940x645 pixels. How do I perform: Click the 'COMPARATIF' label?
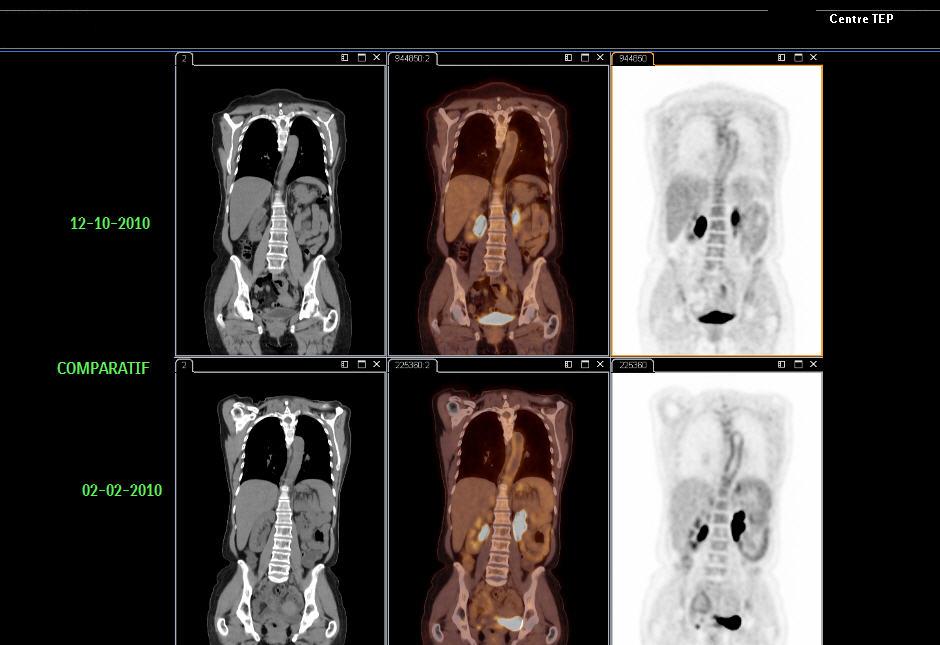click(x=103, y=368)
